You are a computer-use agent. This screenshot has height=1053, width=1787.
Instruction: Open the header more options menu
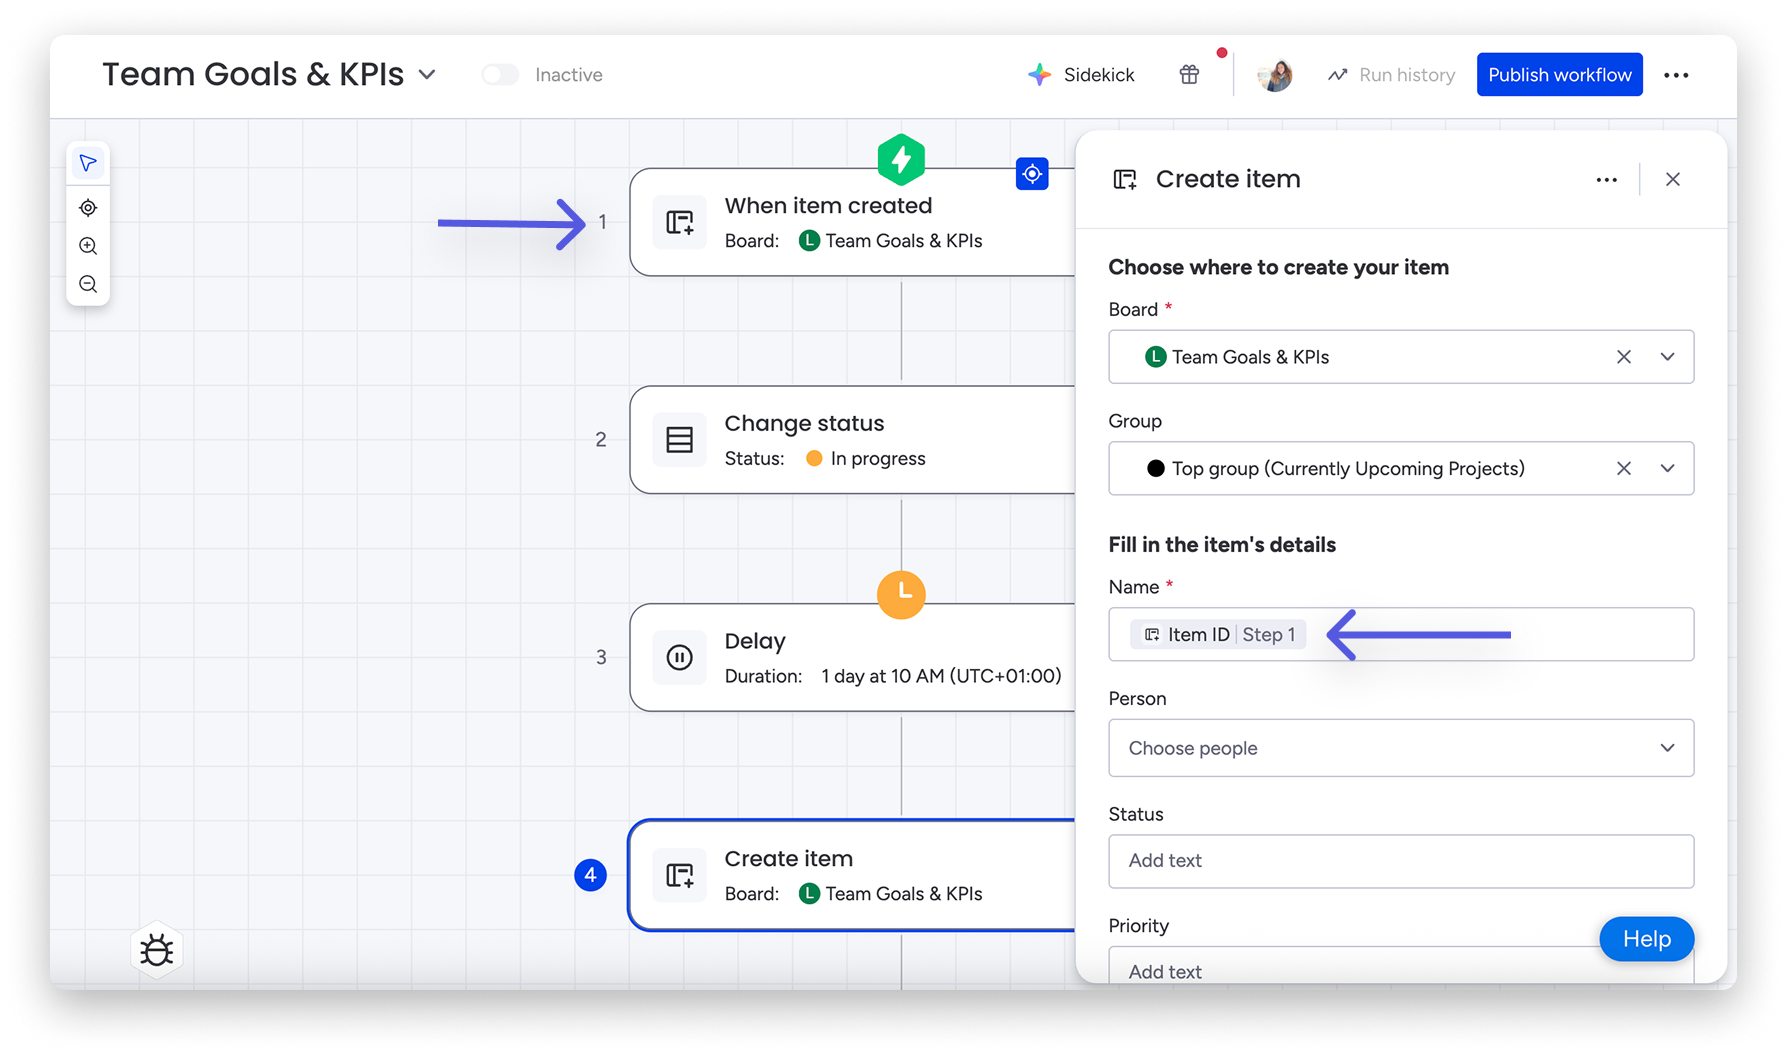click(x=1676, y=75)
